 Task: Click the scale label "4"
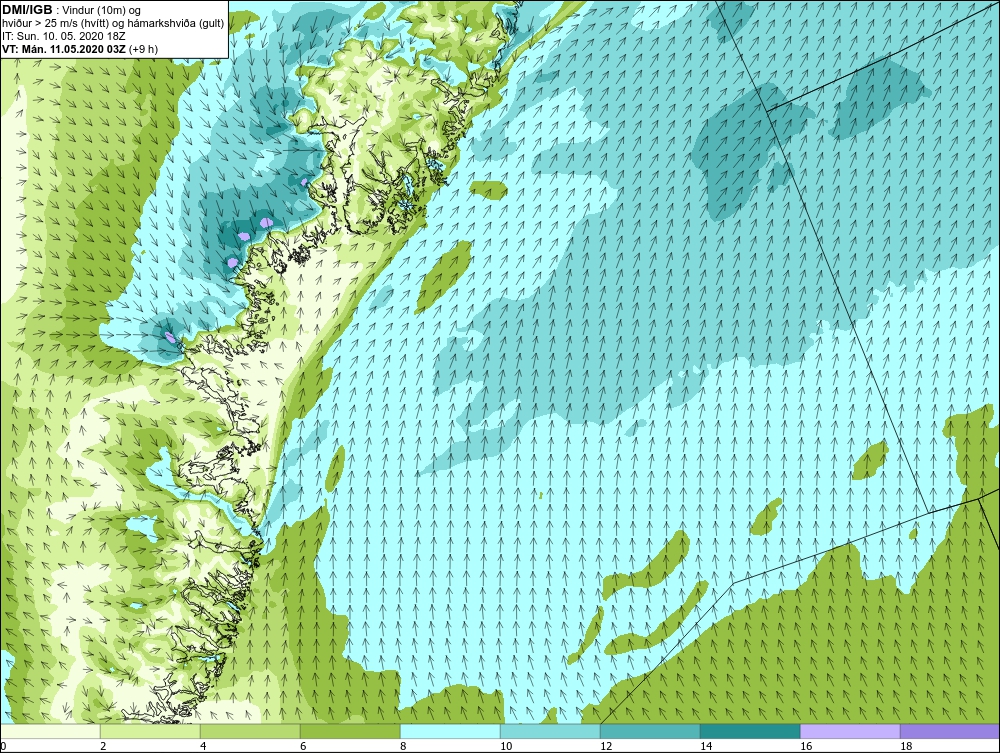(x=203, y=746)
